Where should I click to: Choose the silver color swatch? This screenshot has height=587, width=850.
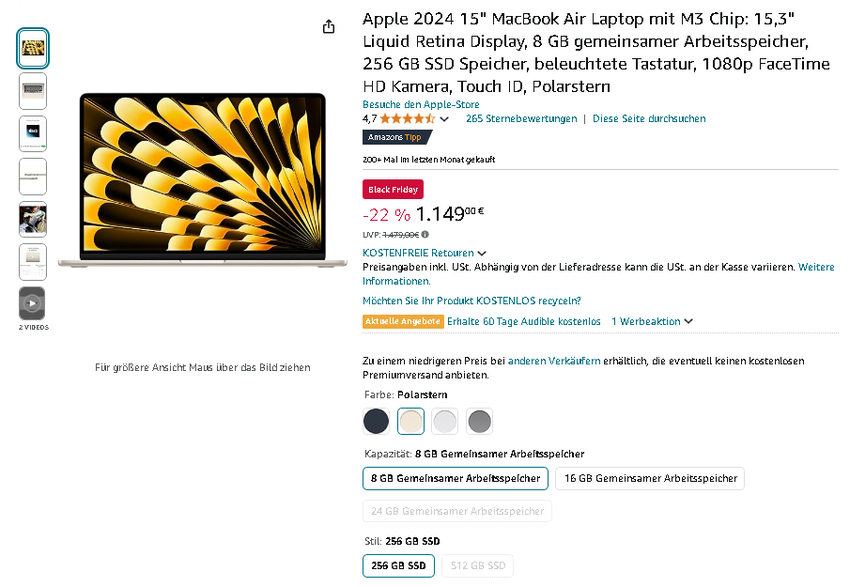point(445,421)
